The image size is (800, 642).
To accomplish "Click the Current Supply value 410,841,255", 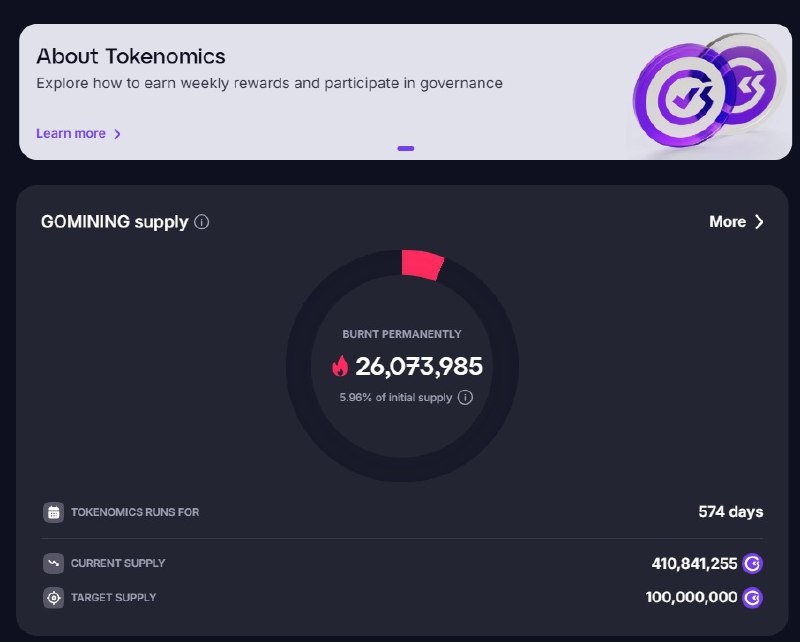I will (694, 563).
